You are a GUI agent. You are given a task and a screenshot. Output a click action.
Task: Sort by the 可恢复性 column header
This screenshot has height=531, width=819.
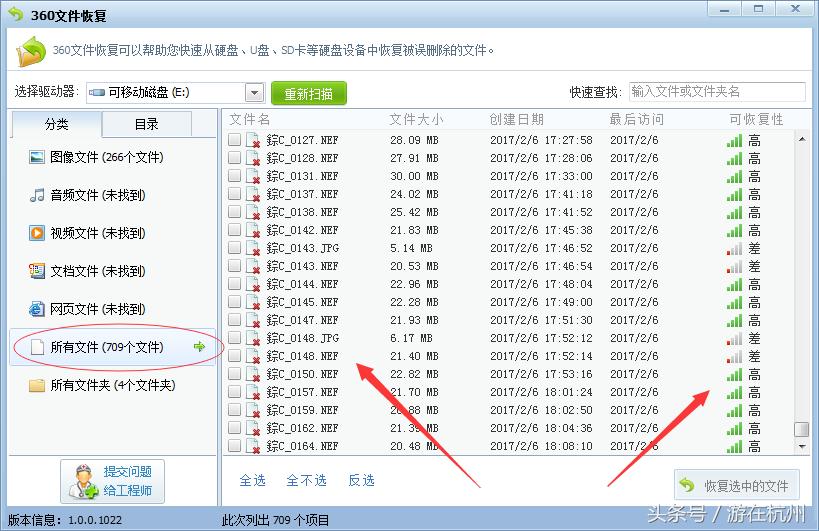coord(756,120)
